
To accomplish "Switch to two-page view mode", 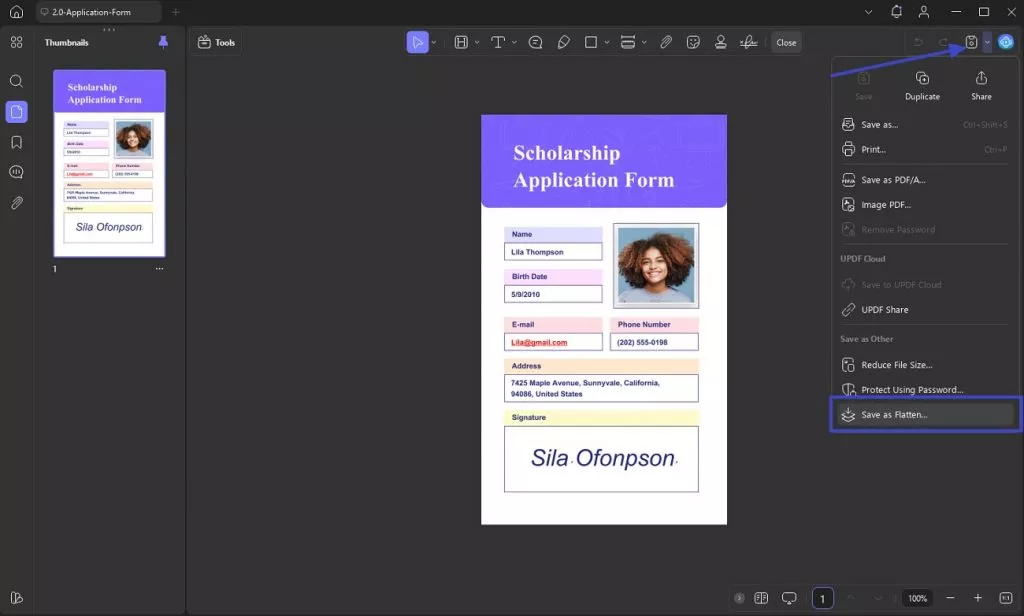I will 761,597.
